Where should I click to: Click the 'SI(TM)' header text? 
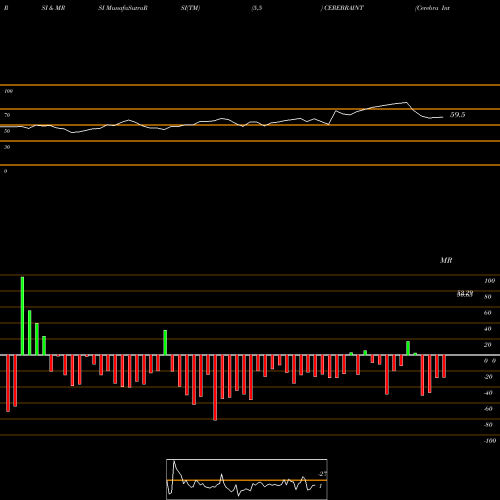coord(190,8)
